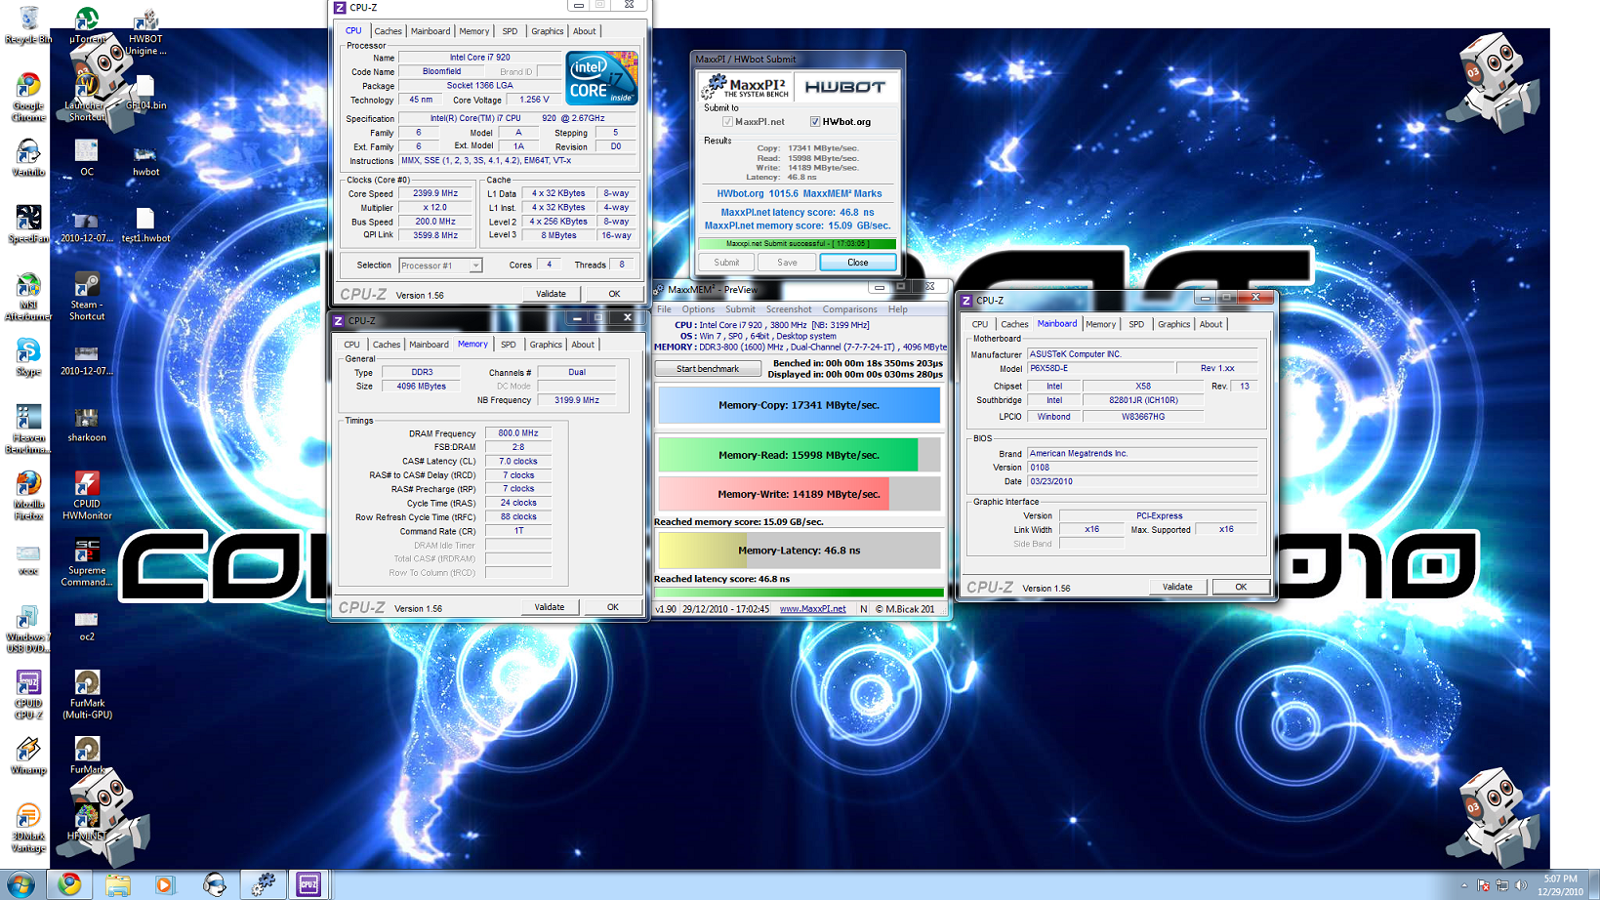The width and height of the screenshot is (1600, 900).
Task: Open the GF104.bin file icon
Action: [x=146, y=92]
